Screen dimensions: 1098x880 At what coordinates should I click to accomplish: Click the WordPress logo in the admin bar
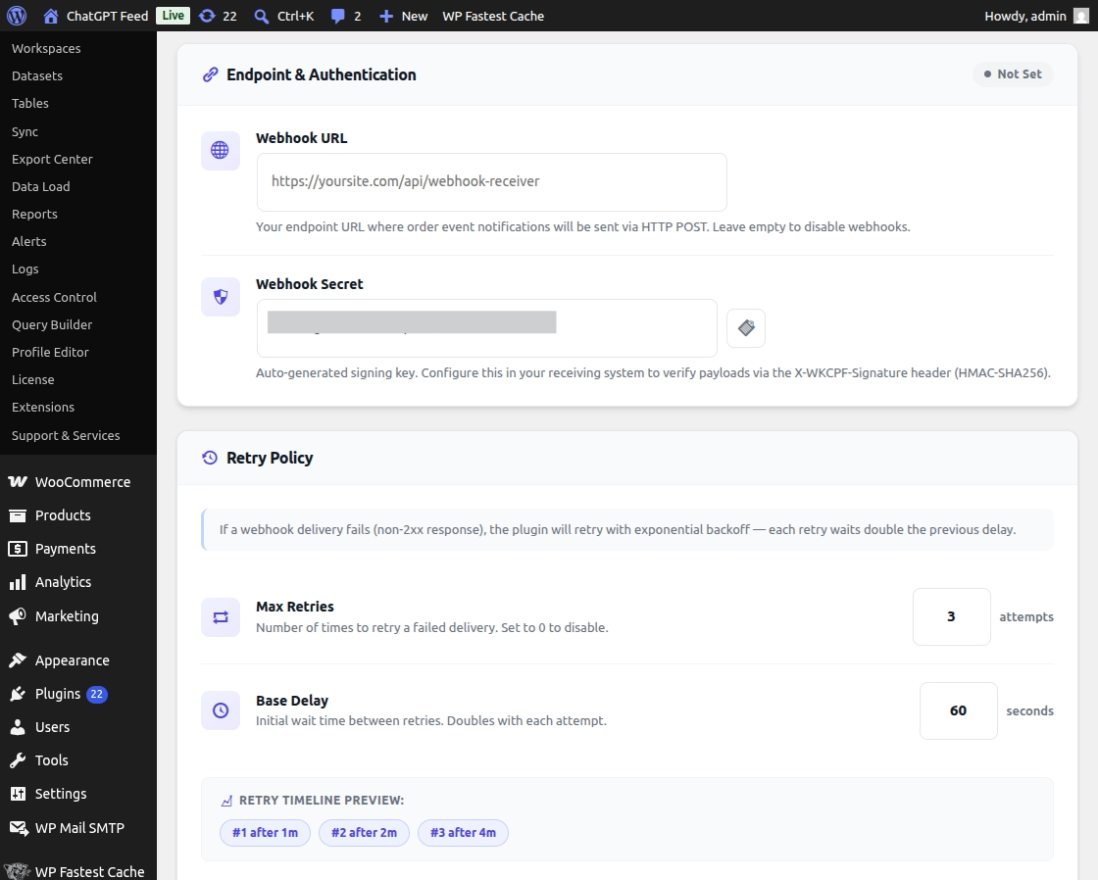click(14, 15)
